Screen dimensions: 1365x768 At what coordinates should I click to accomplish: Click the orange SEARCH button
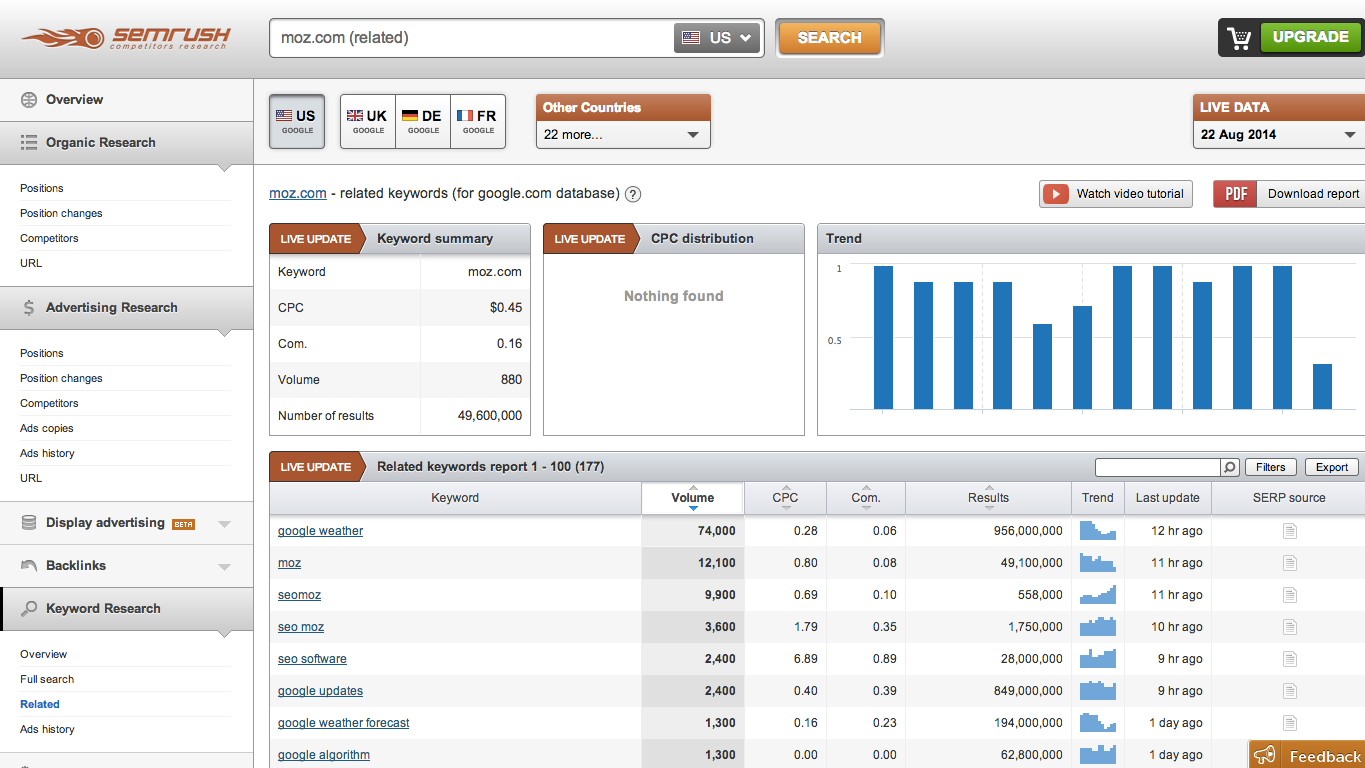(829, 38)
